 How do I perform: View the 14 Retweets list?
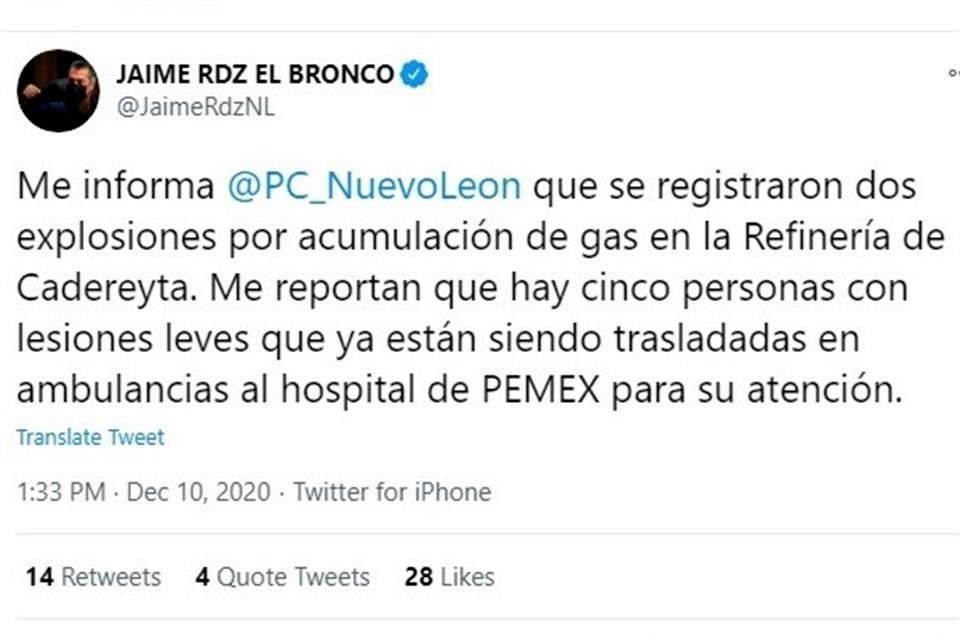pos(93,577)
